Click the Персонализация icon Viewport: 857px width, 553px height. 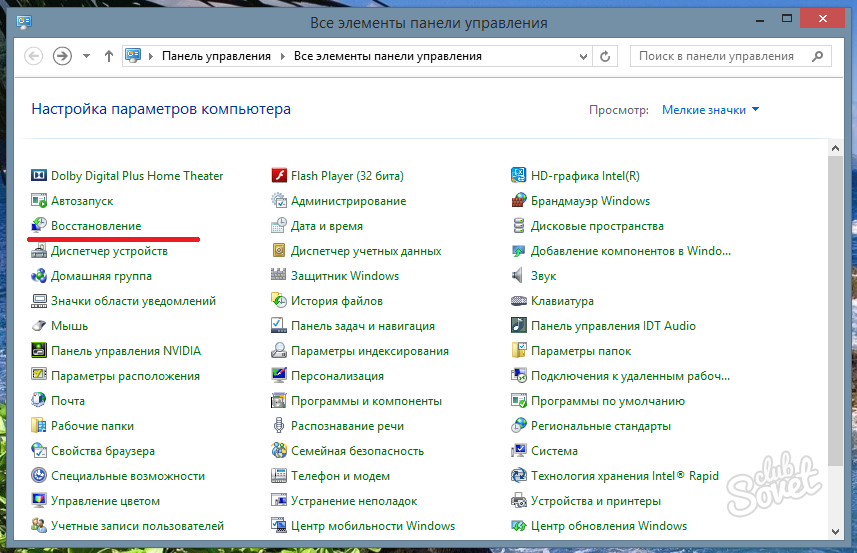(x=279, y=376)
